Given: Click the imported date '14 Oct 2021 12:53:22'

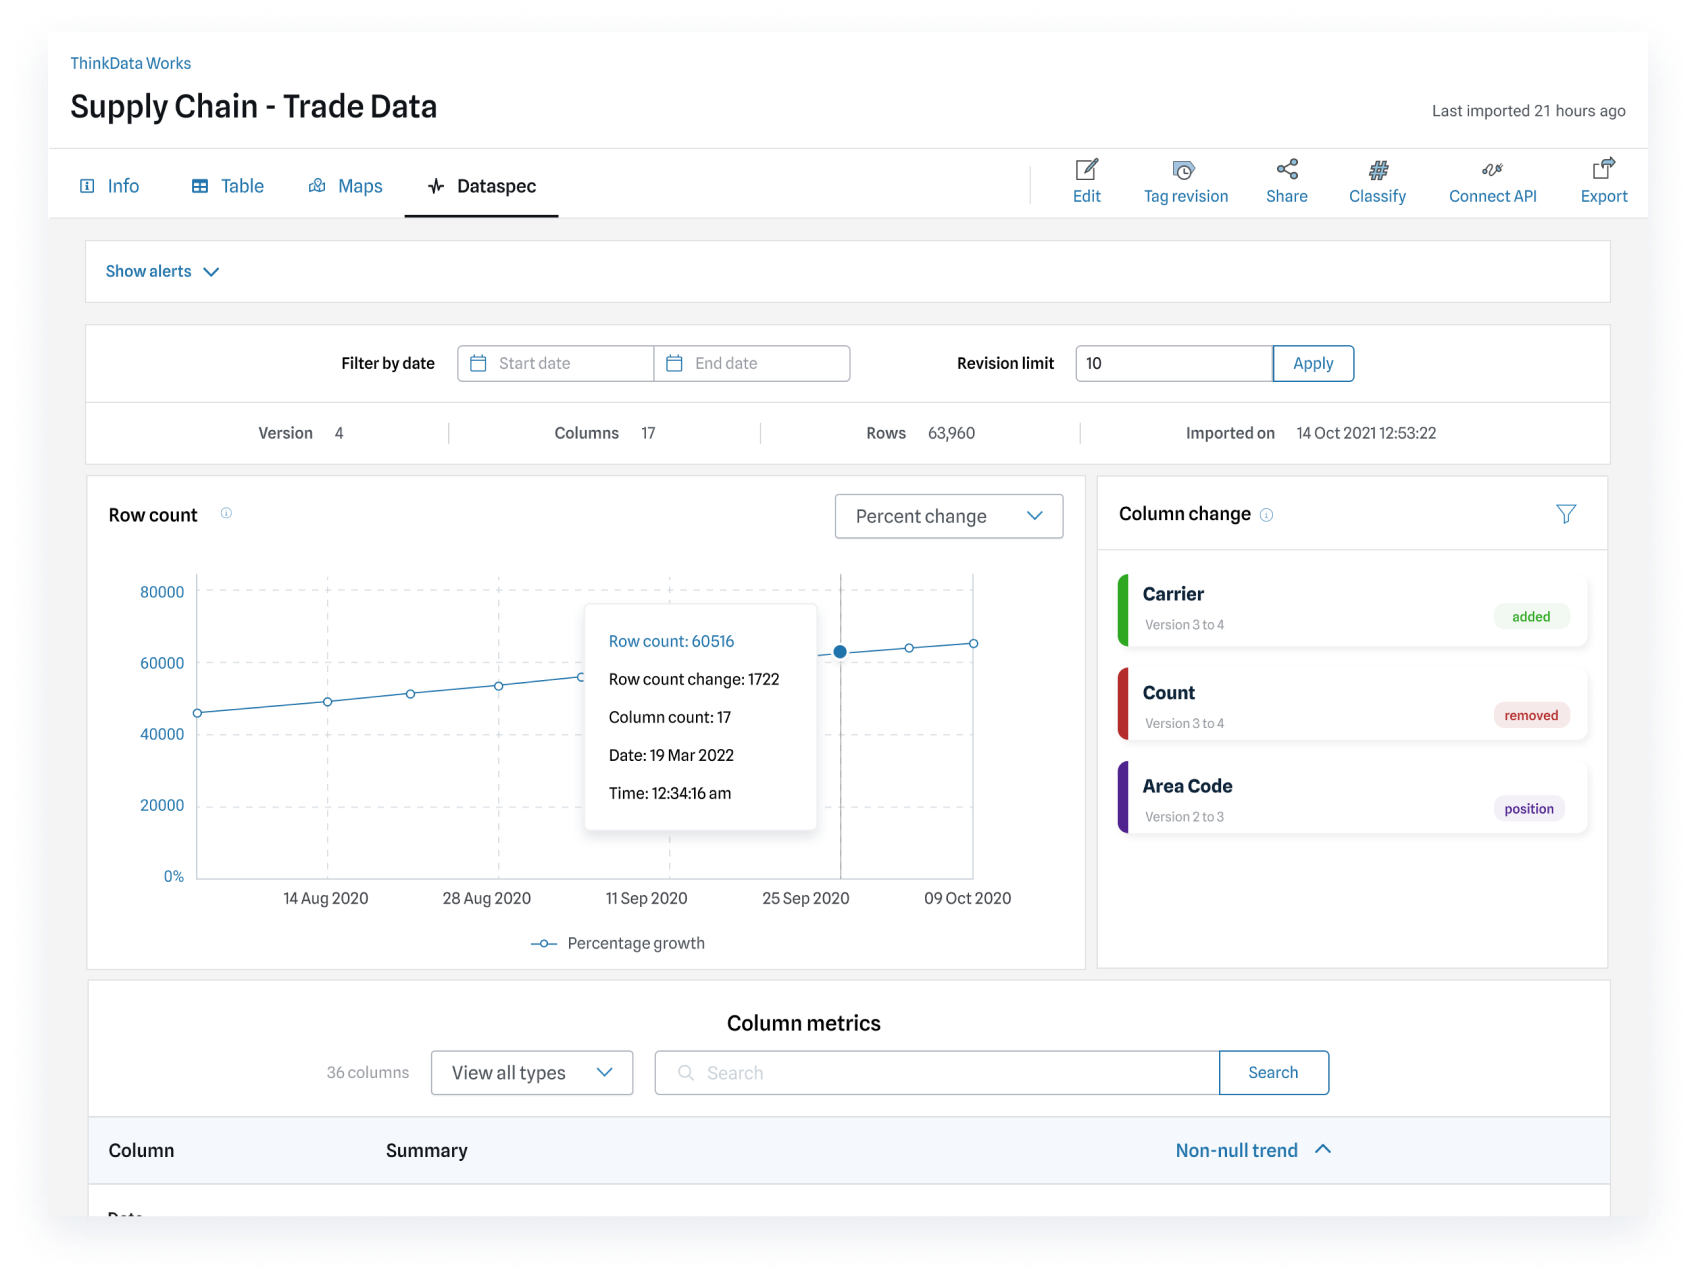Looking at the screenshot, I should 1366,433.
